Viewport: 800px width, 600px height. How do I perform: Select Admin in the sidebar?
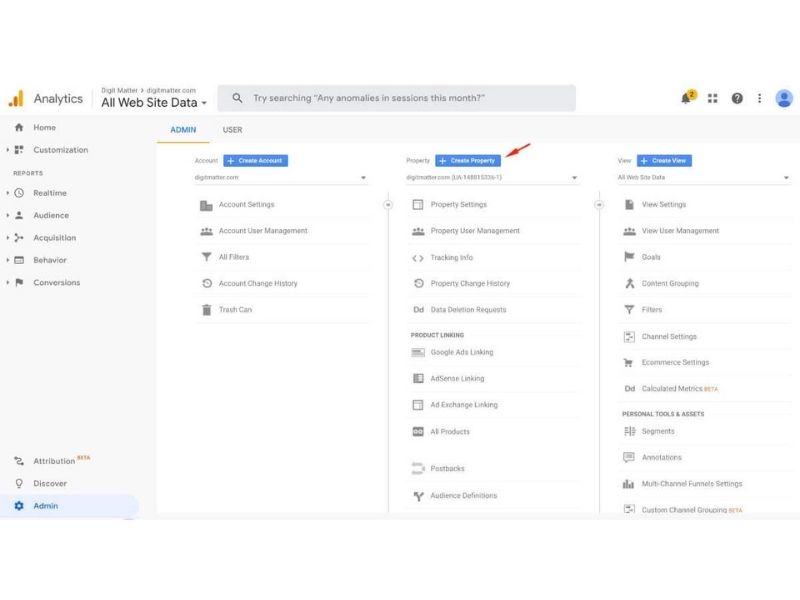69,506
